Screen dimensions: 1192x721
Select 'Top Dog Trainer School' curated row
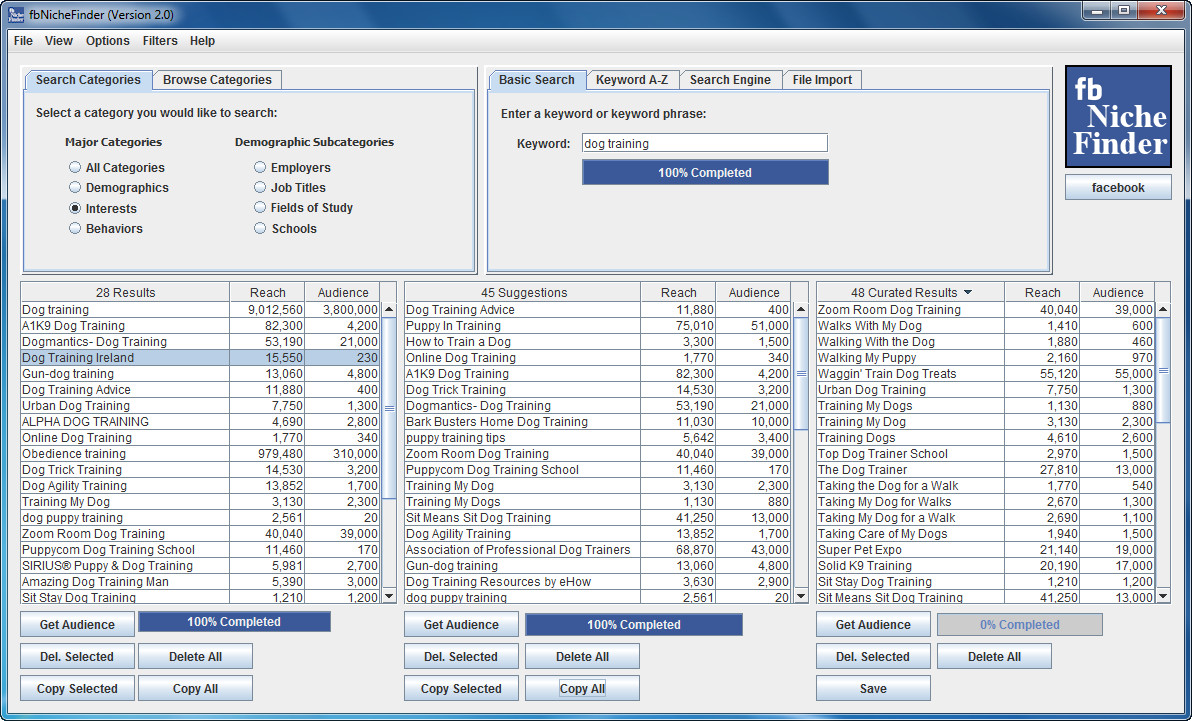tap(985, 453)
